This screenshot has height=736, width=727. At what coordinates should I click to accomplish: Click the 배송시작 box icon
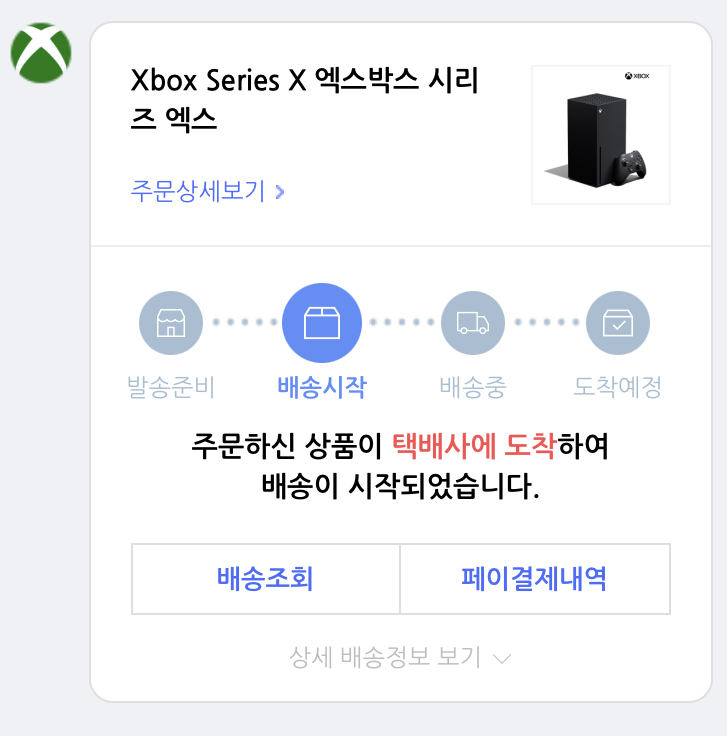[322, 323]
